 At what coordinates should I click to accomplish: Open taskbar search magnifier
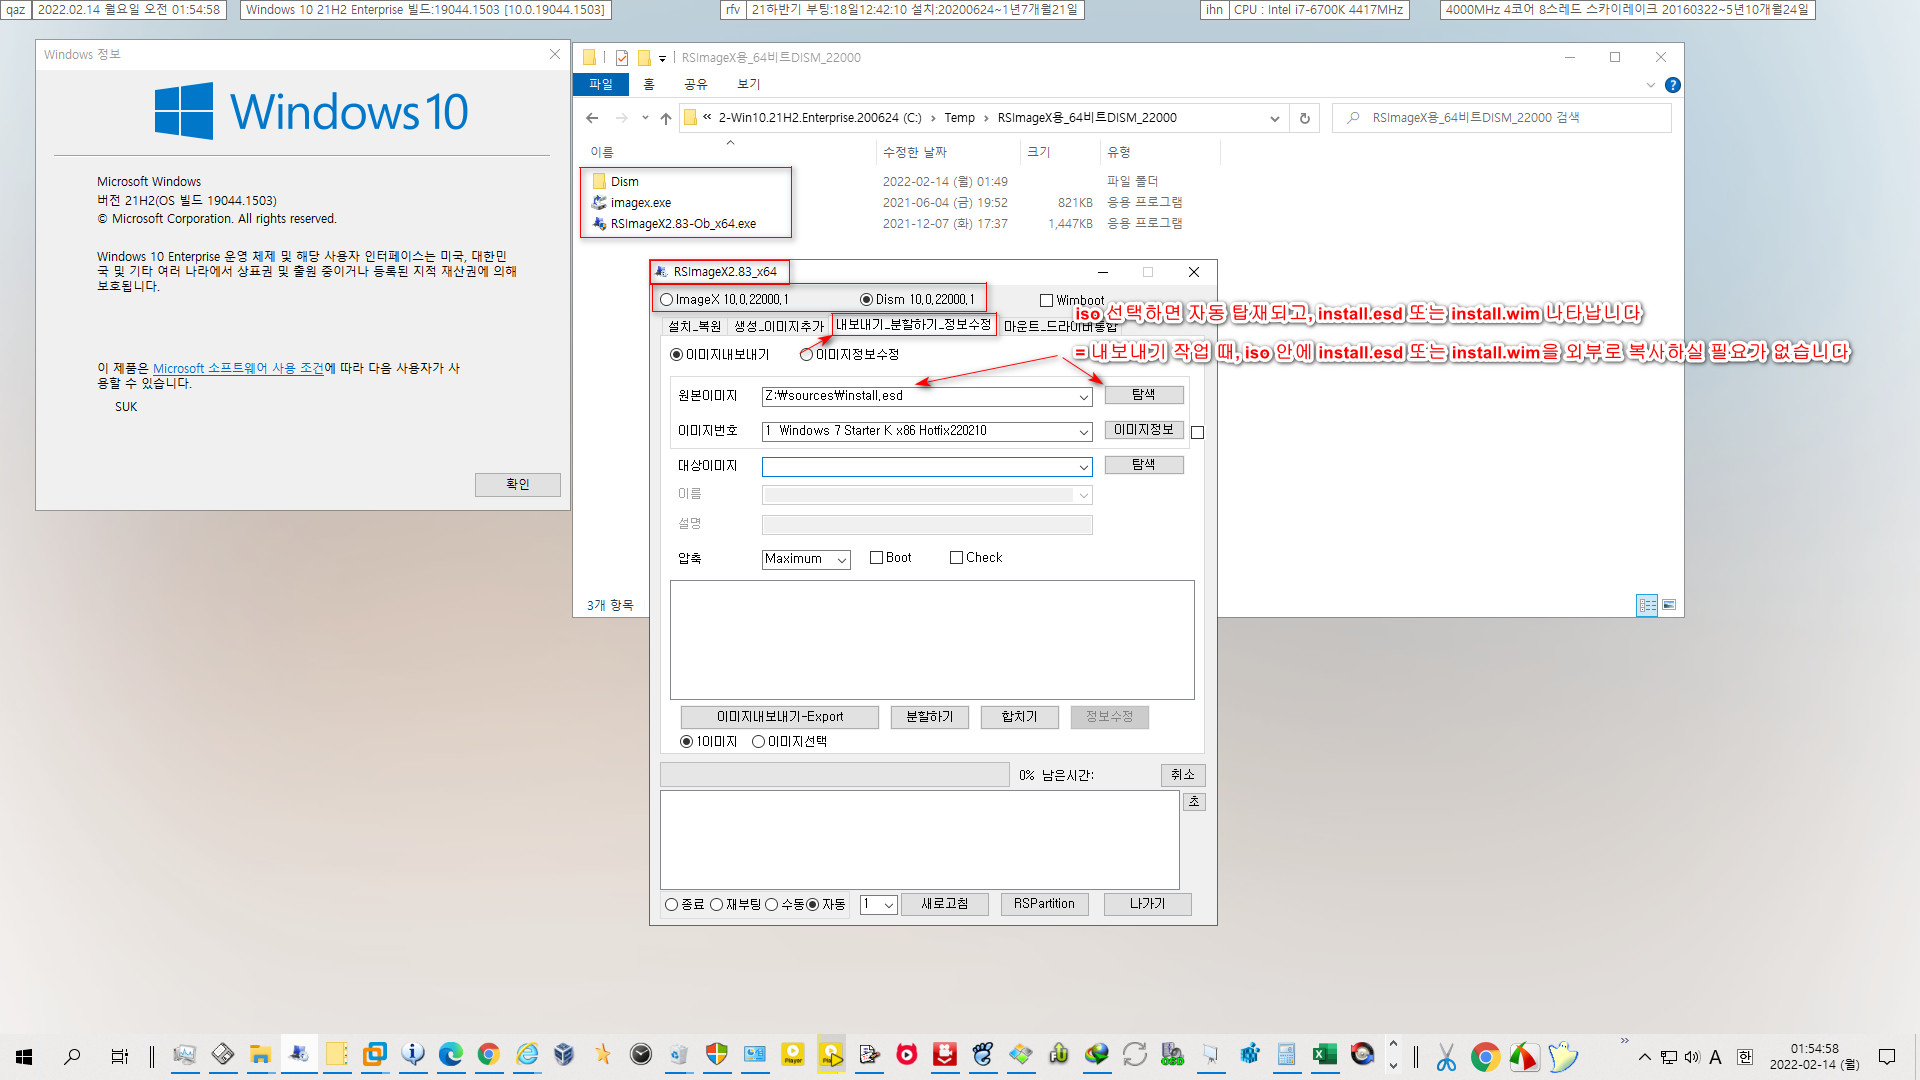point(72,1056)
